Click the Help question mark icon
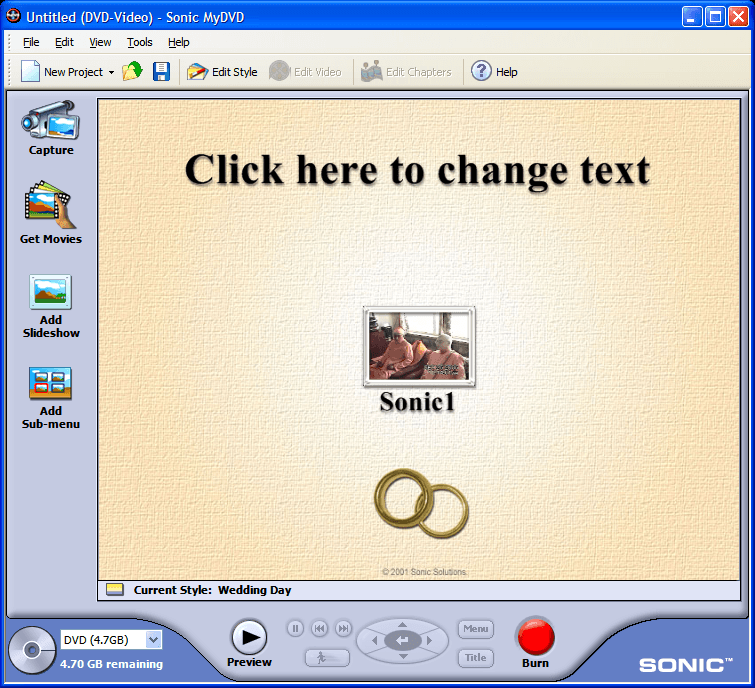 point(481,71)
